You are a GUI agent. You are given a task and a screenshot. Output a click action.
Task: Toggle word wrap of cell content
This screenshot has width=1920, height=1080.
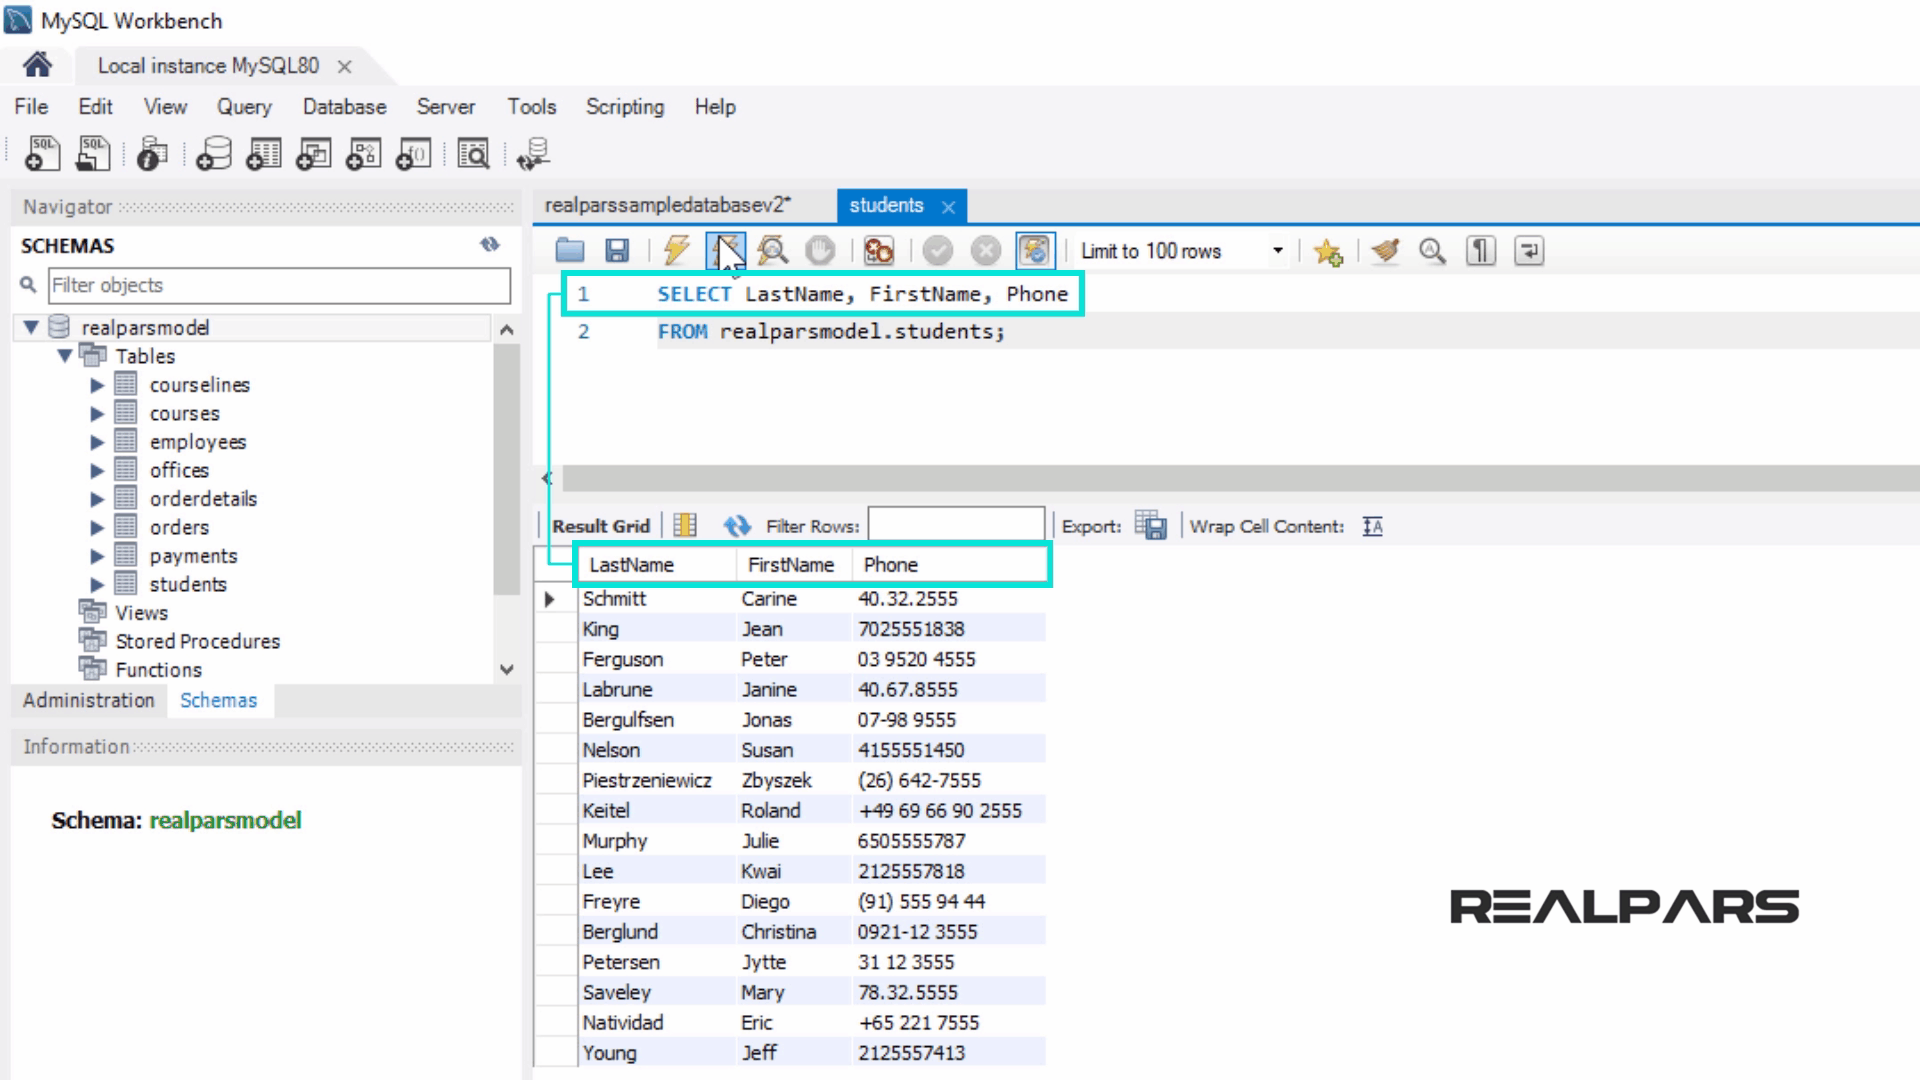(x=1372, y=526)
